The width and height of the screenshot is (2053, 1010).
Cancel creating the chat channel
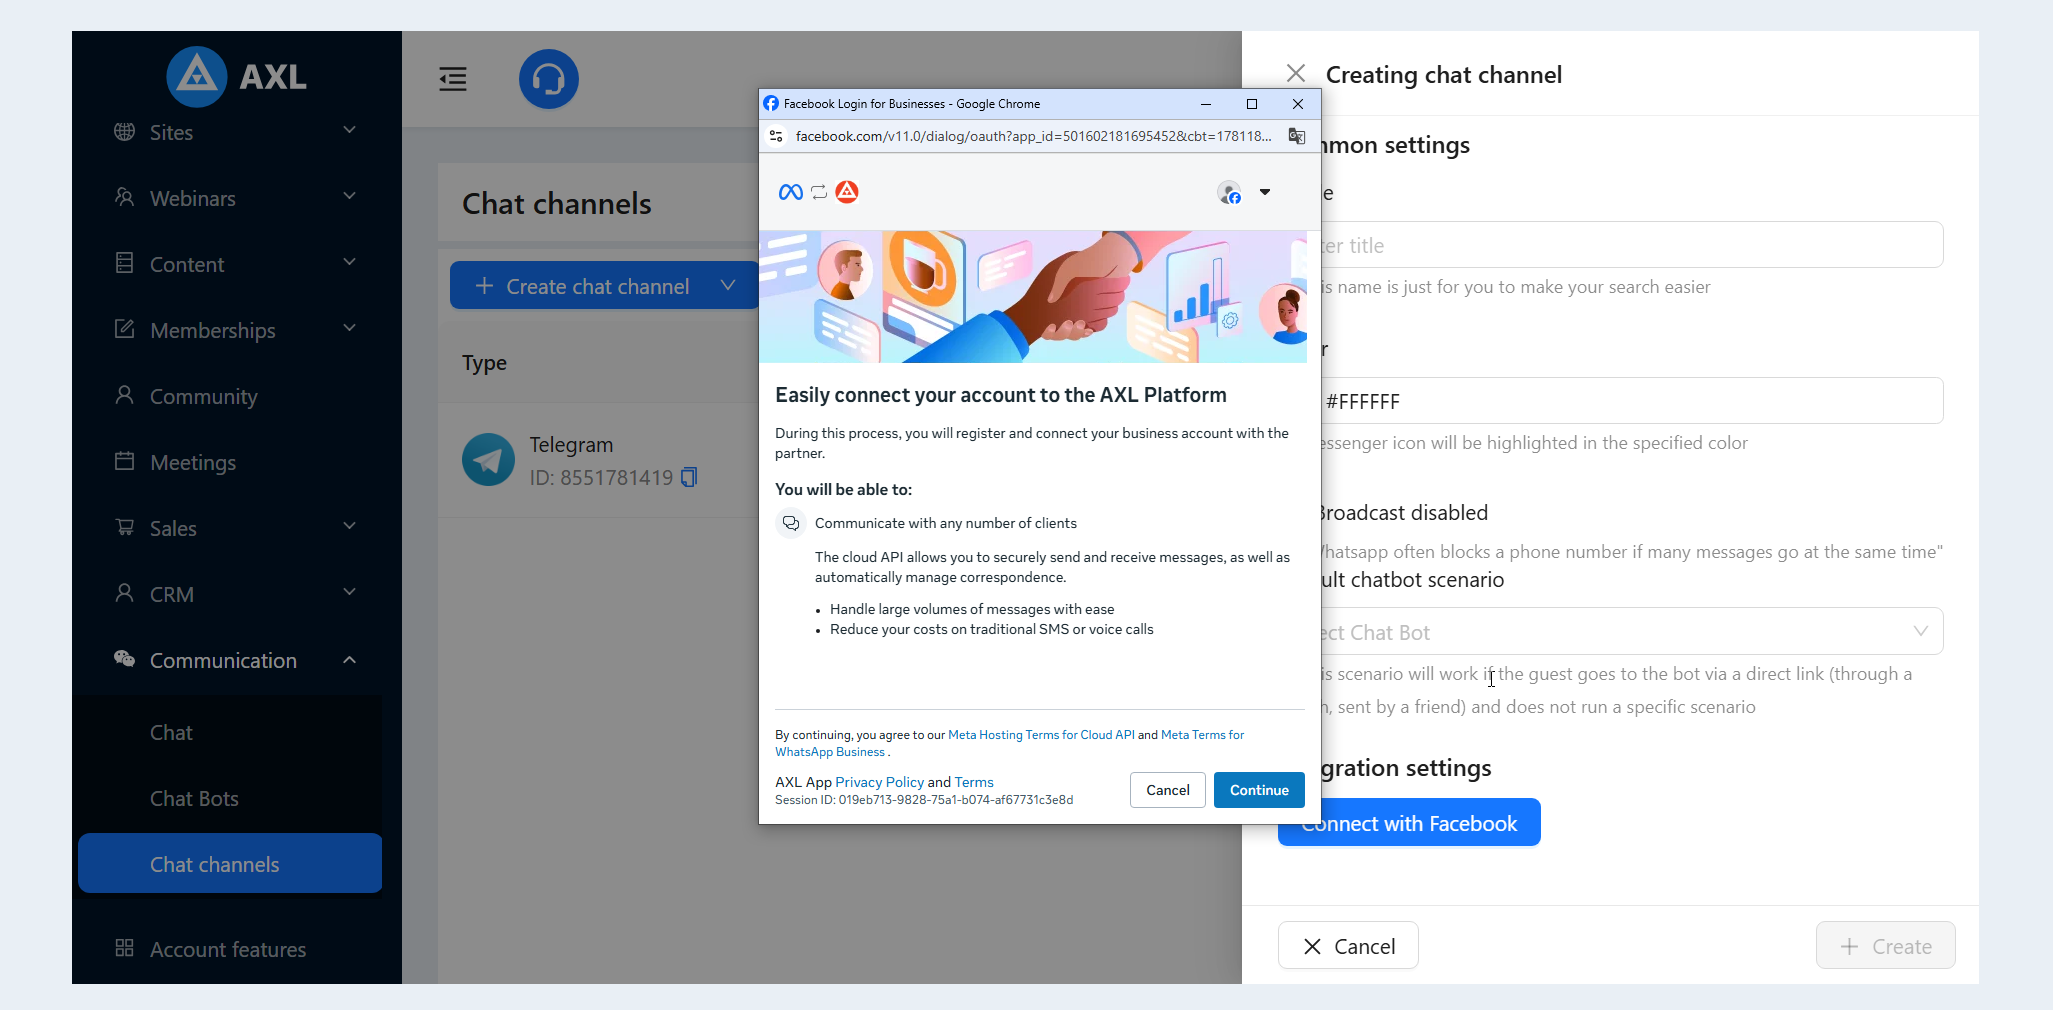[x=1348, y=946]
